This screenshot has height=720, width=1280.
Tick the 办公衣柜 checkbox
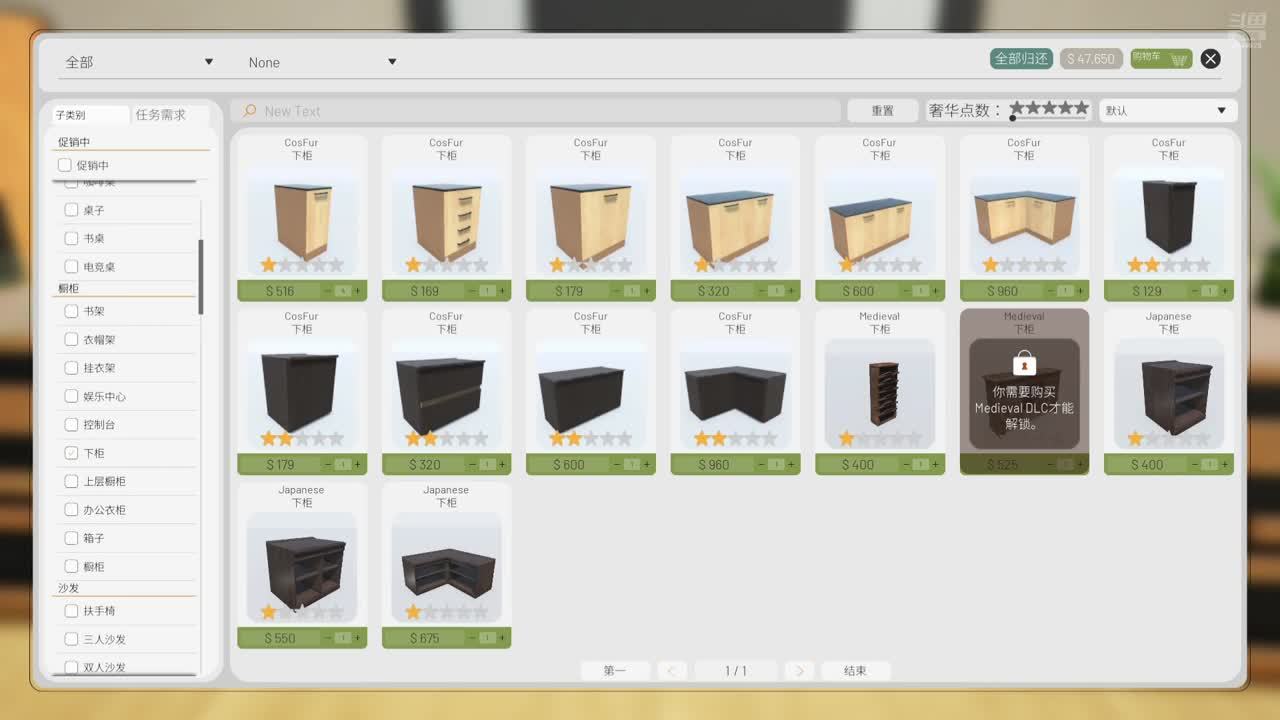tap(71, 510)
